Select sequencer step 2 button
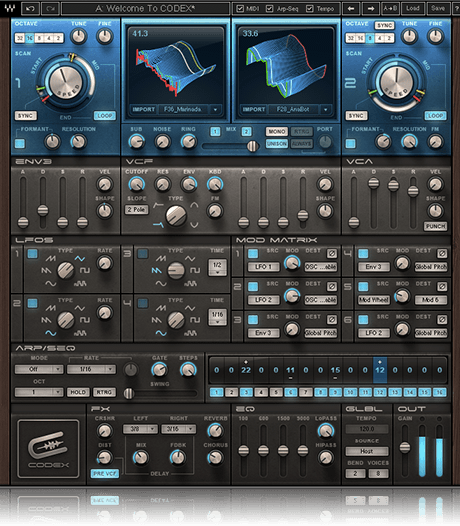The height and width of the screenshot is (526, 460). (x=231, y=392)
